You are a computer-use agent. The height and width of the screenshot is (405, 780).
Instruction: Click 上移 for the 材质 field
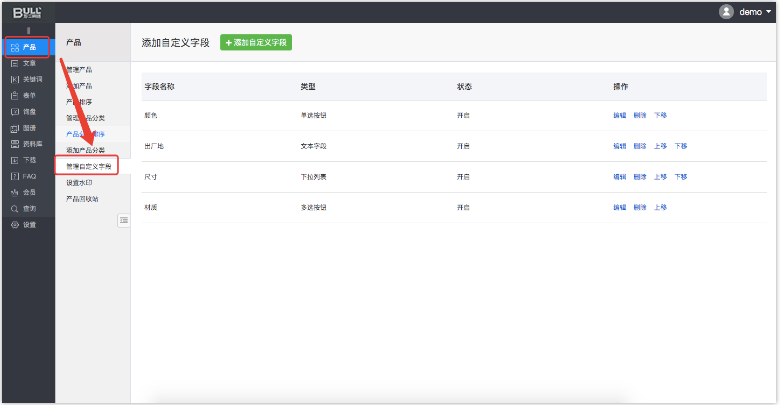tap(660, 207)
